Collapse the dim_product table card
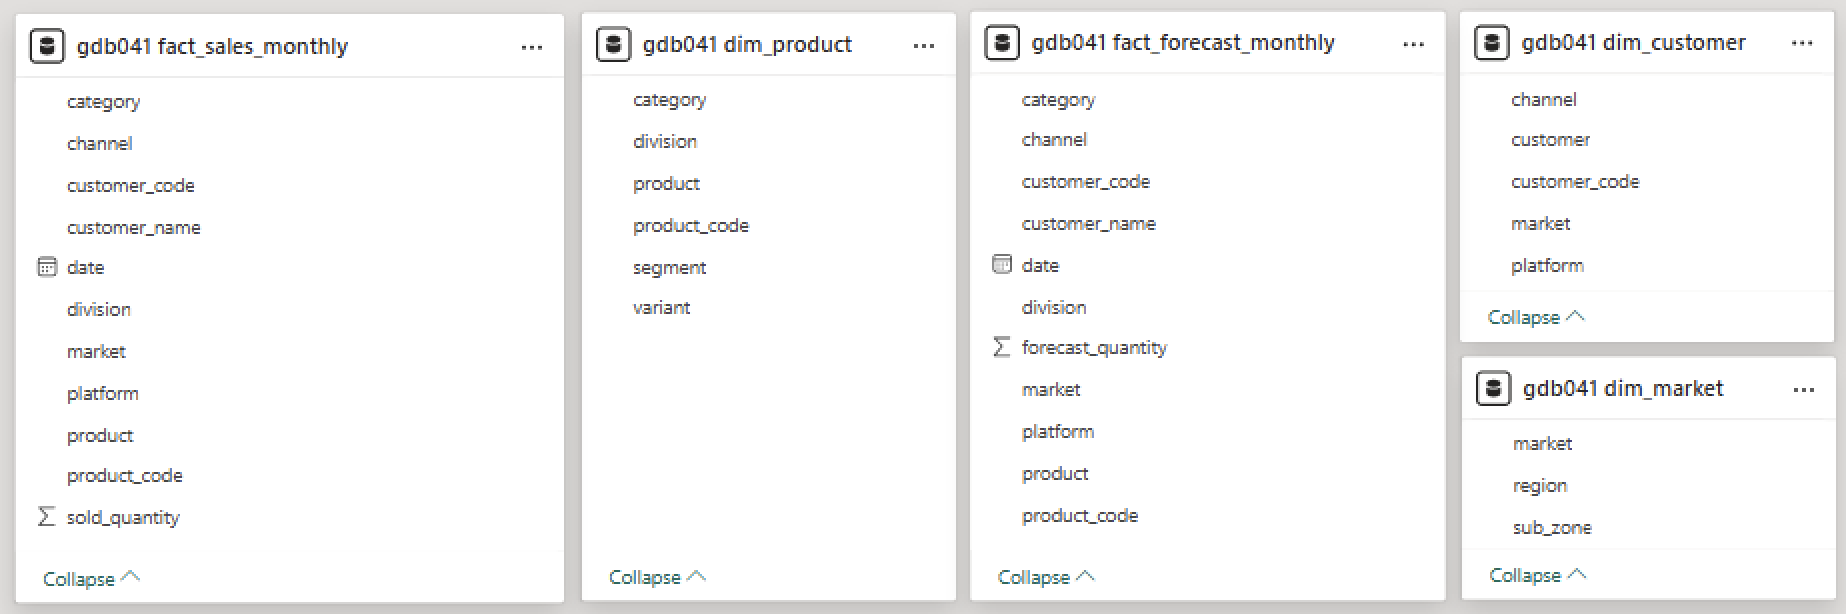This screenshot has width=1846, height=614. (x=658, y=577)
